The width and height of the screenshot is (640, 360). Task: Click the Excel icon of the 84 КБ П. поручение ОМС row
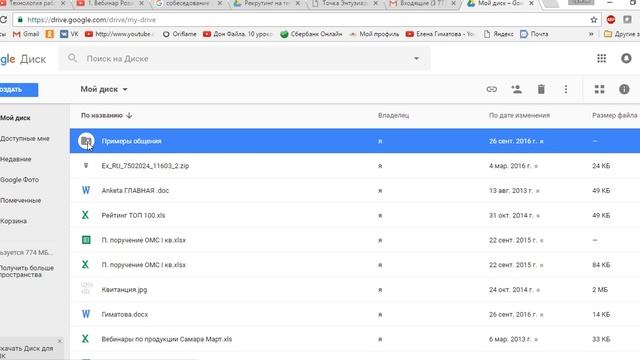click(85, 265)
